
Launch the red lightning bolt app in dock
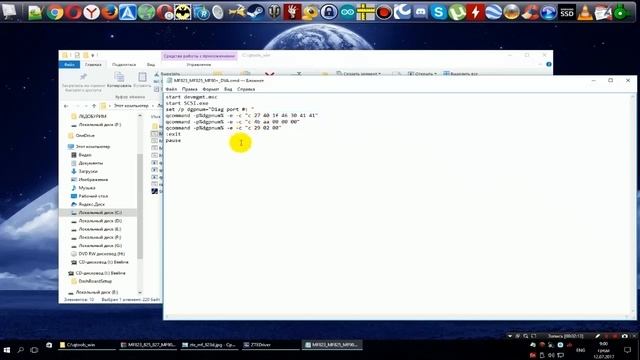coord(476,12)
